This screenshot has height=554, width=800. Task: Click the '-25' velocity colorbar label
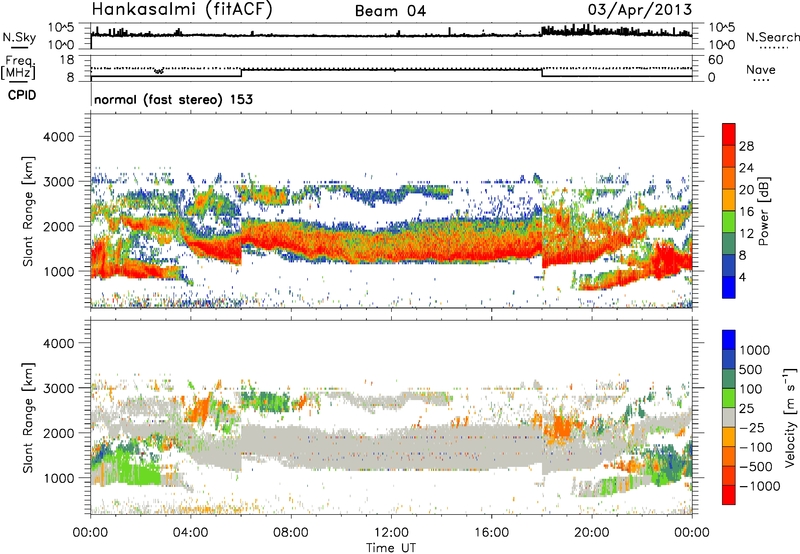click(752, 427)
